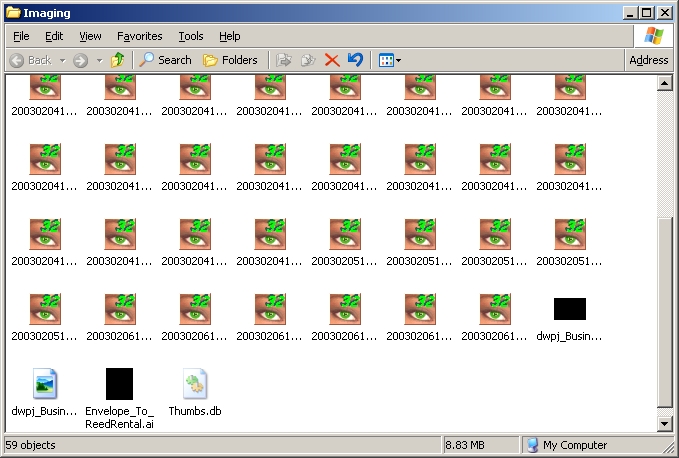
Task: Click the Move To toolbar icon
Action: tap(284, 60)
